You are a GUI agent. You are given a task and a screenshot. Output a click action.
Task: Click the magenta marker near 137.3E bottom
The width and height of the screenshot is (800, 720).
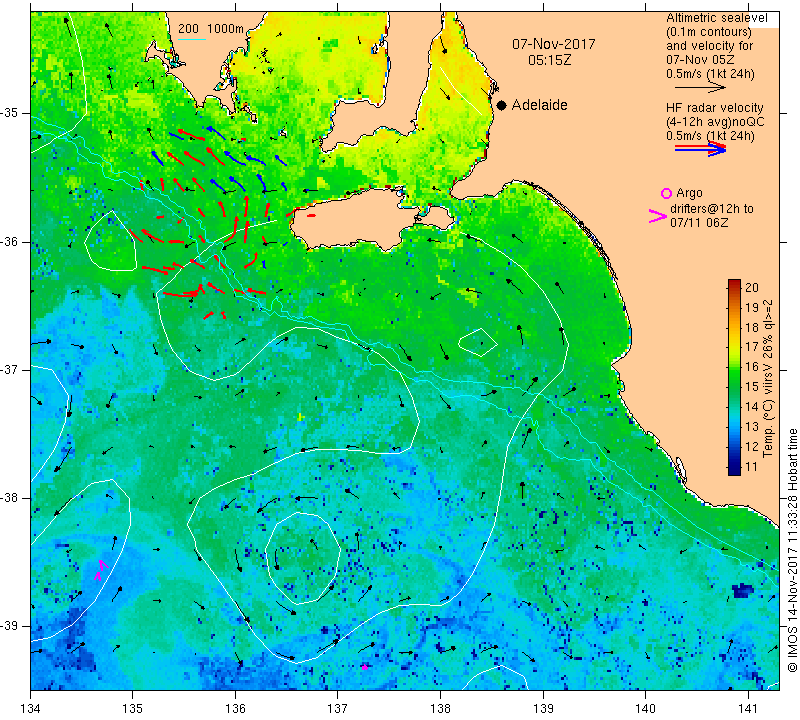(x=364, y=667)
